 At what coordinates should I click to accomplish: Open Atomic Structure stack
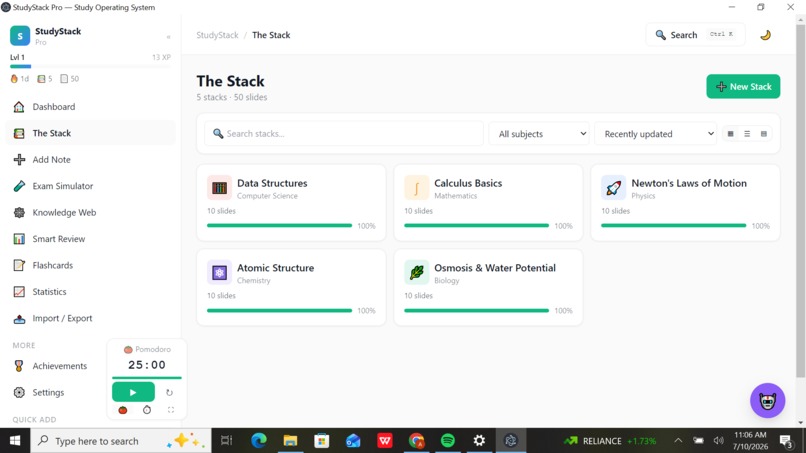pyautogui.click(x=291, y=287)
